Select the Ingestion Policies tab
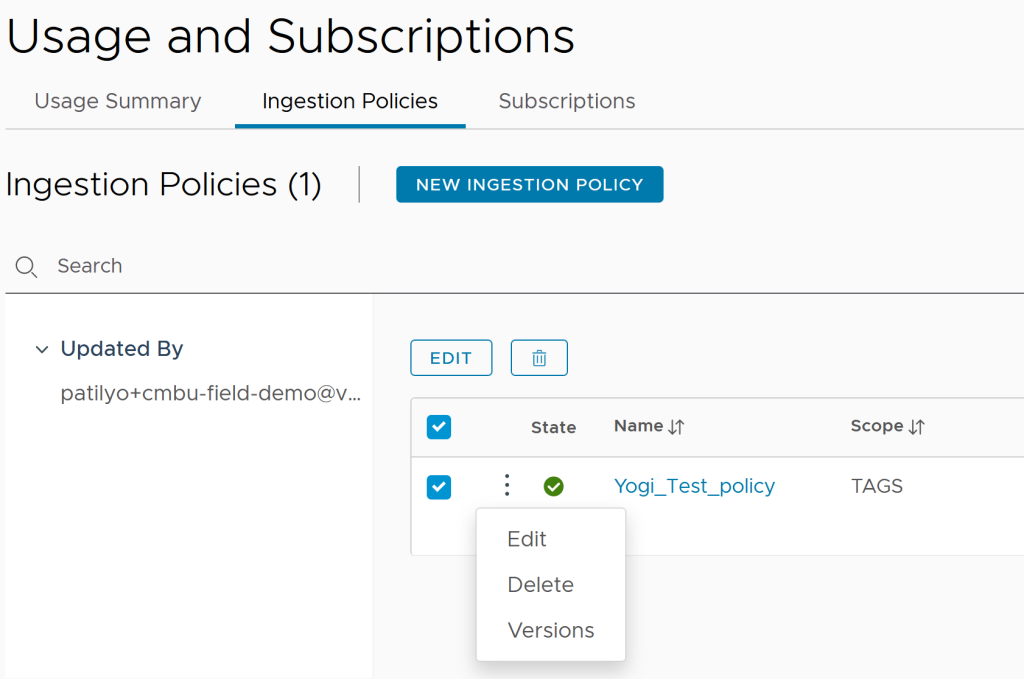1024x679 pixels. 350,101
